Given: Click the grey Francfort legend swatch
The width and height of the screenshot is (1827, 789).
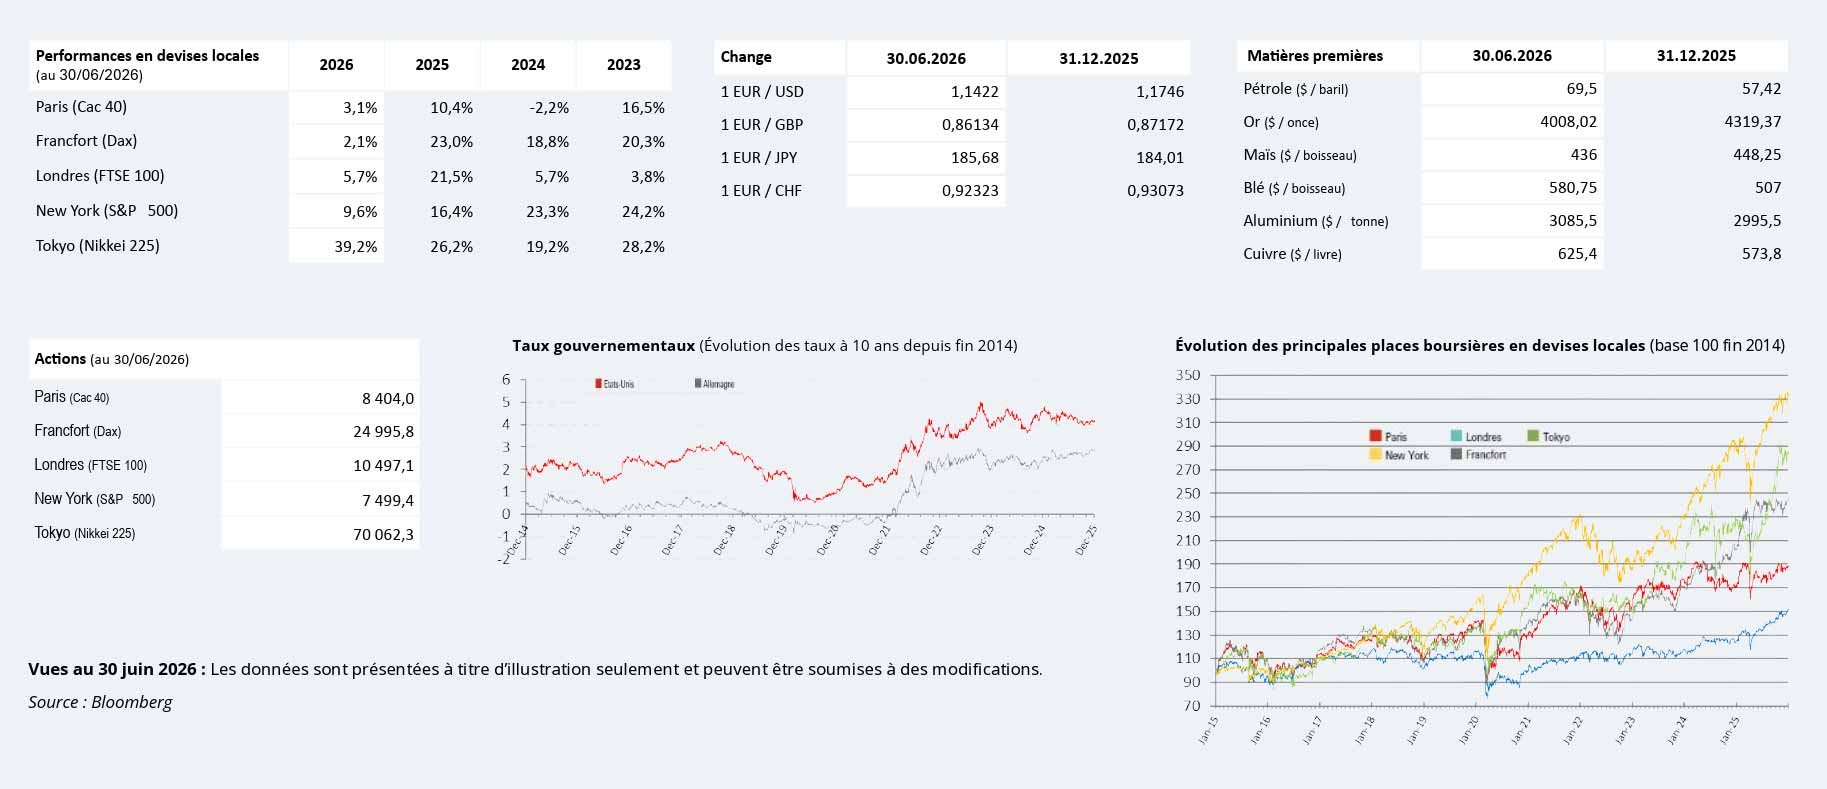Looking at the screenshot, I should click(1457, 454).
